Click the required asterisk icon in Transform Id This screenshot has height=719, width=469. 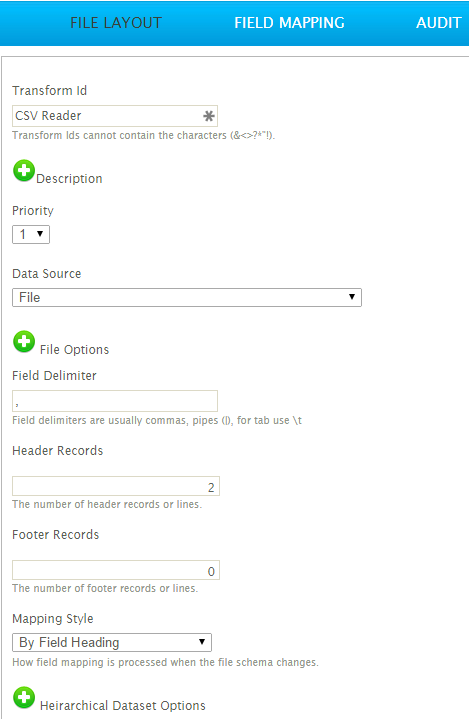click(209, 116)
